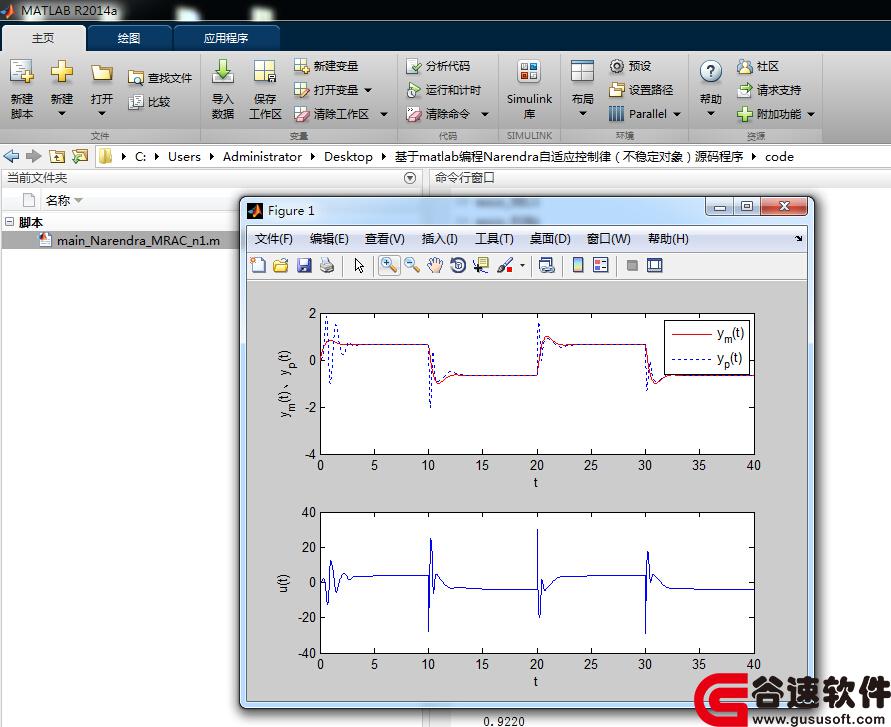Toggle the Data Cursor tool

click(x=481, y=265)
